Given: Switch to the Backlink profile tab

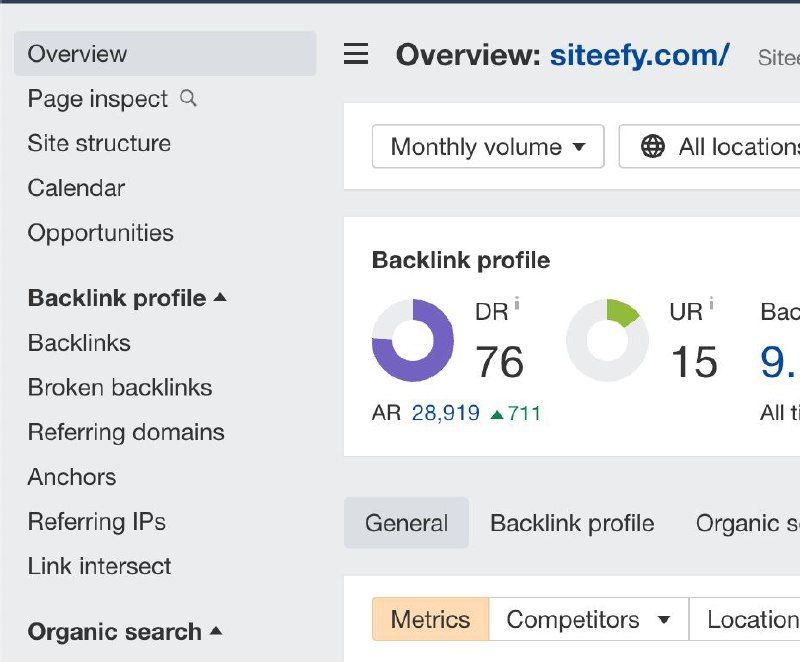Looking at the screenshot, I should 572,523.
